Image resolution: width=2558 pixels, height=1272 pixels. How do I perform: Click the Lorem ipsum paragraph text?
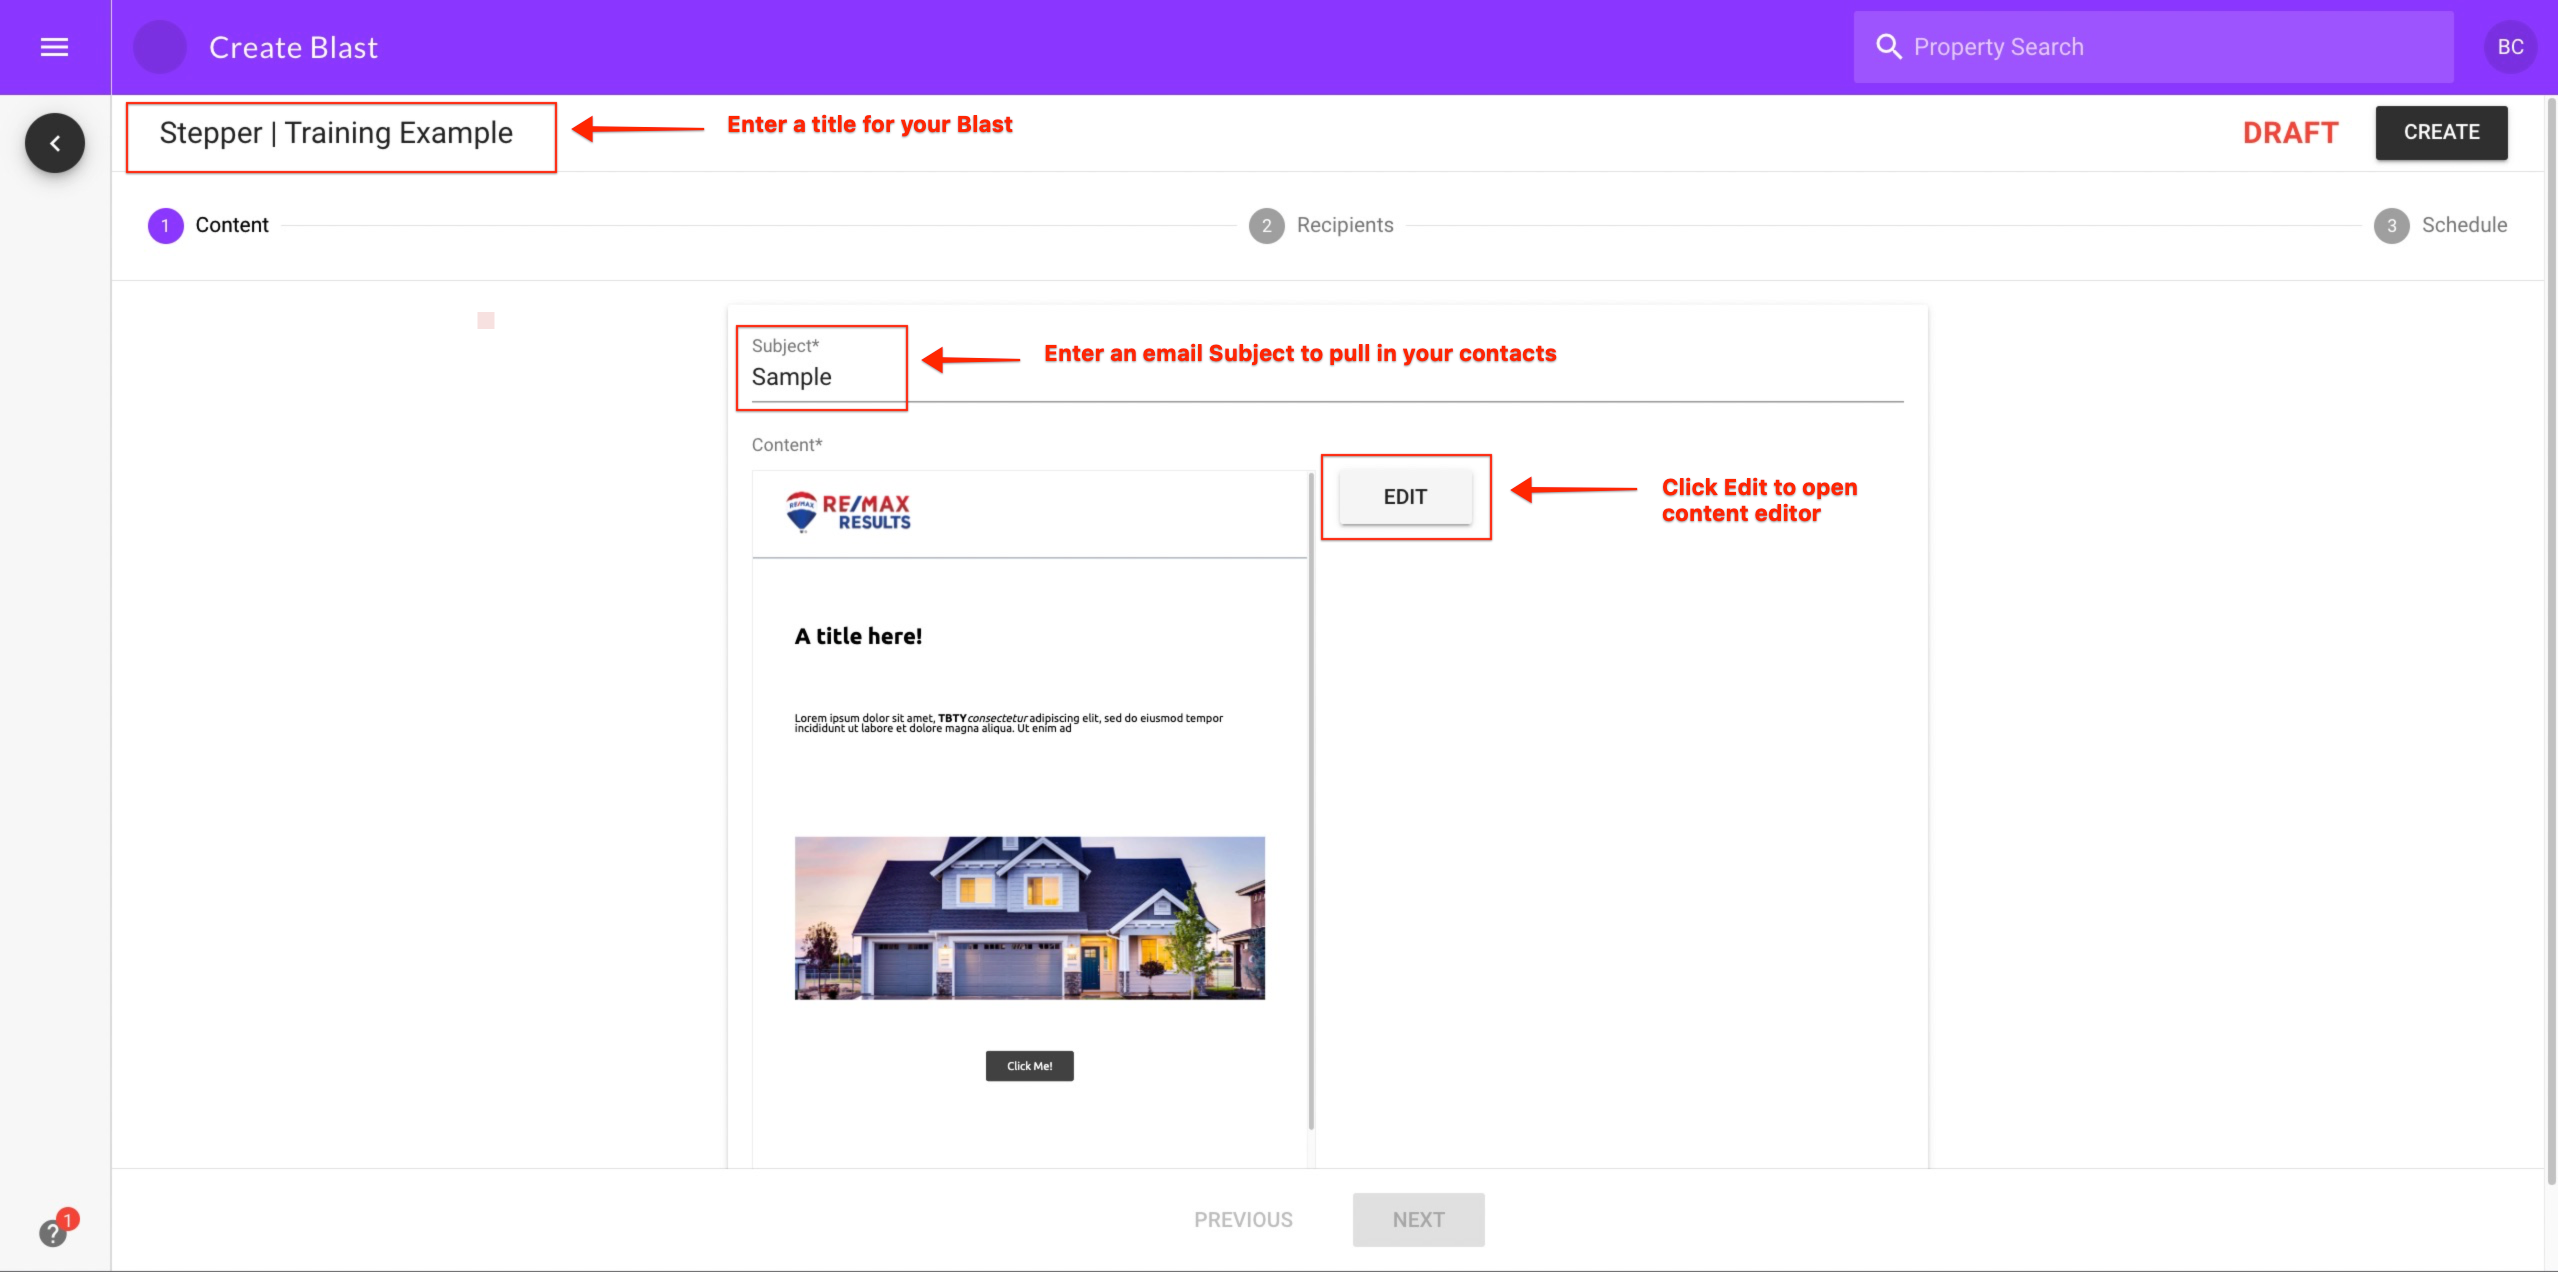1008,723
